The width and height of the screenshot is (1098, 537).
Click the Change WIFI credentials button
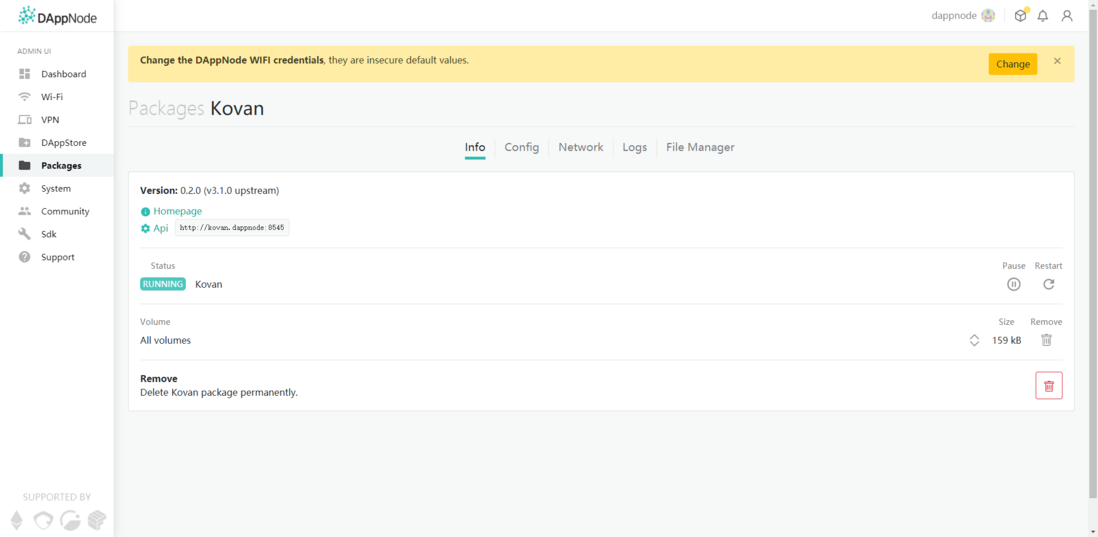tap(1013, 64)
